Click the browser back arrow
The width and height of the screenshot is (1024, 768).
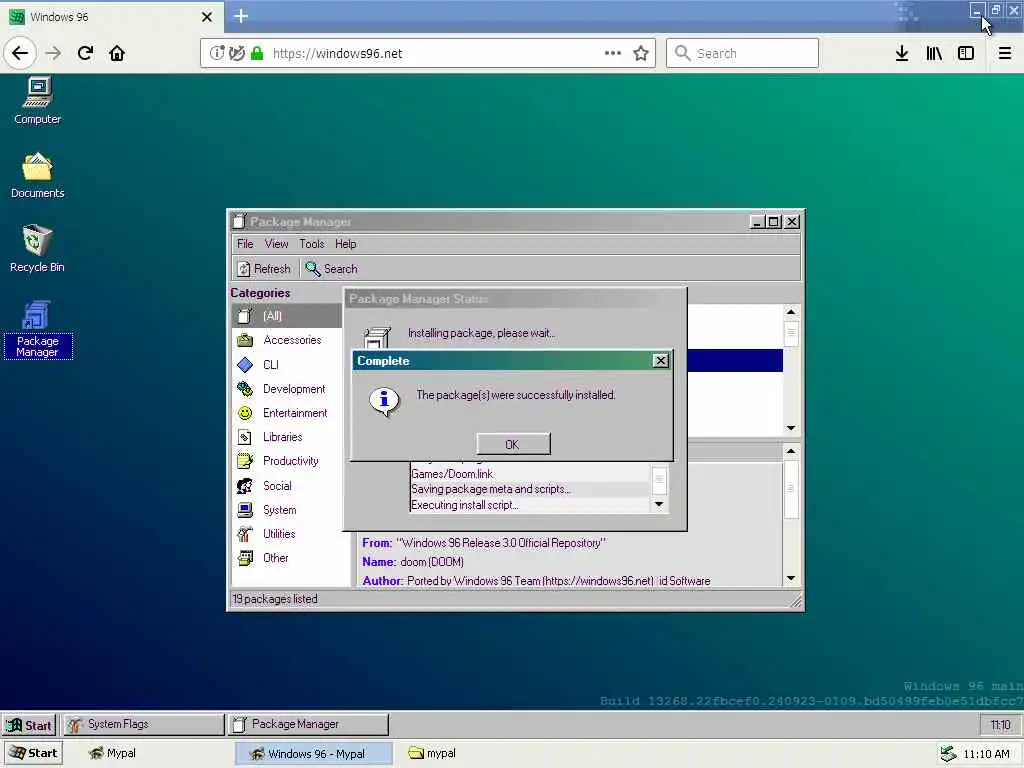[x=20, y=53]
